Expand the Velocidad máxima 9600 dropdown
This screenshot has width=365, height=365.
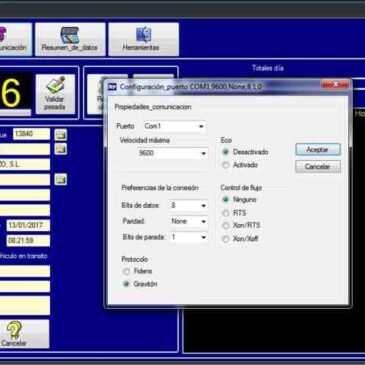pyautogui.click(x=173, y=153)
